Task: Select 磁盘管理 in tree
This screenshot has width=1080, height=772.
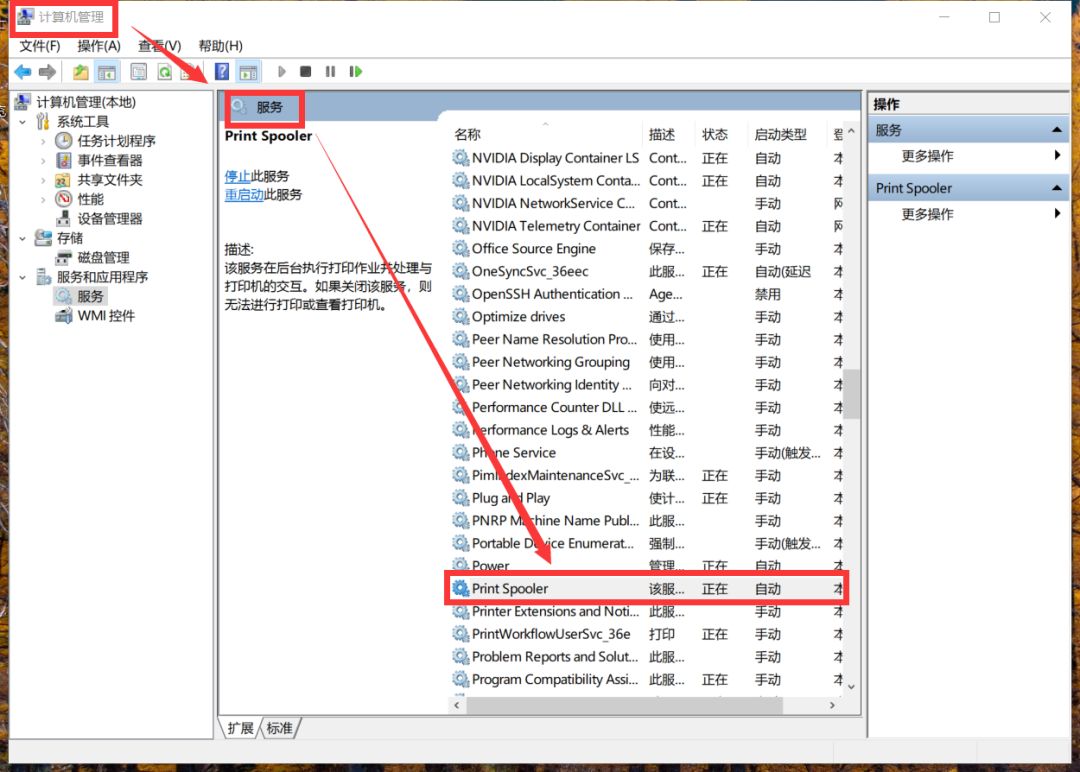Action: 103,258
